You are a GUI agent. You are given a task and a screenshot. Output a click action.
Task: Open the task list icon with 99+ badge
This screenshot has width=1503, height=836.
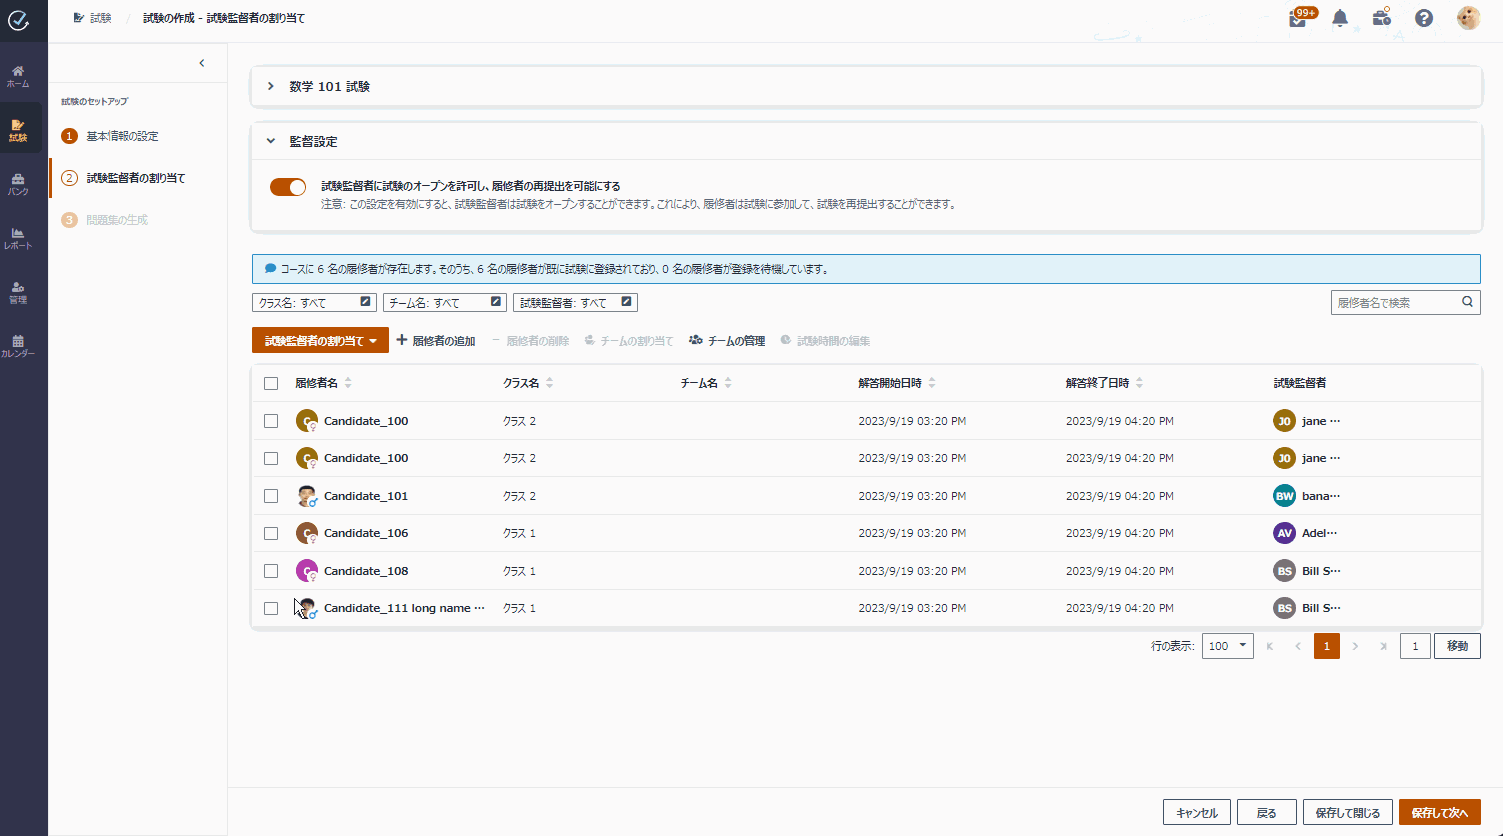point(1298,19)
